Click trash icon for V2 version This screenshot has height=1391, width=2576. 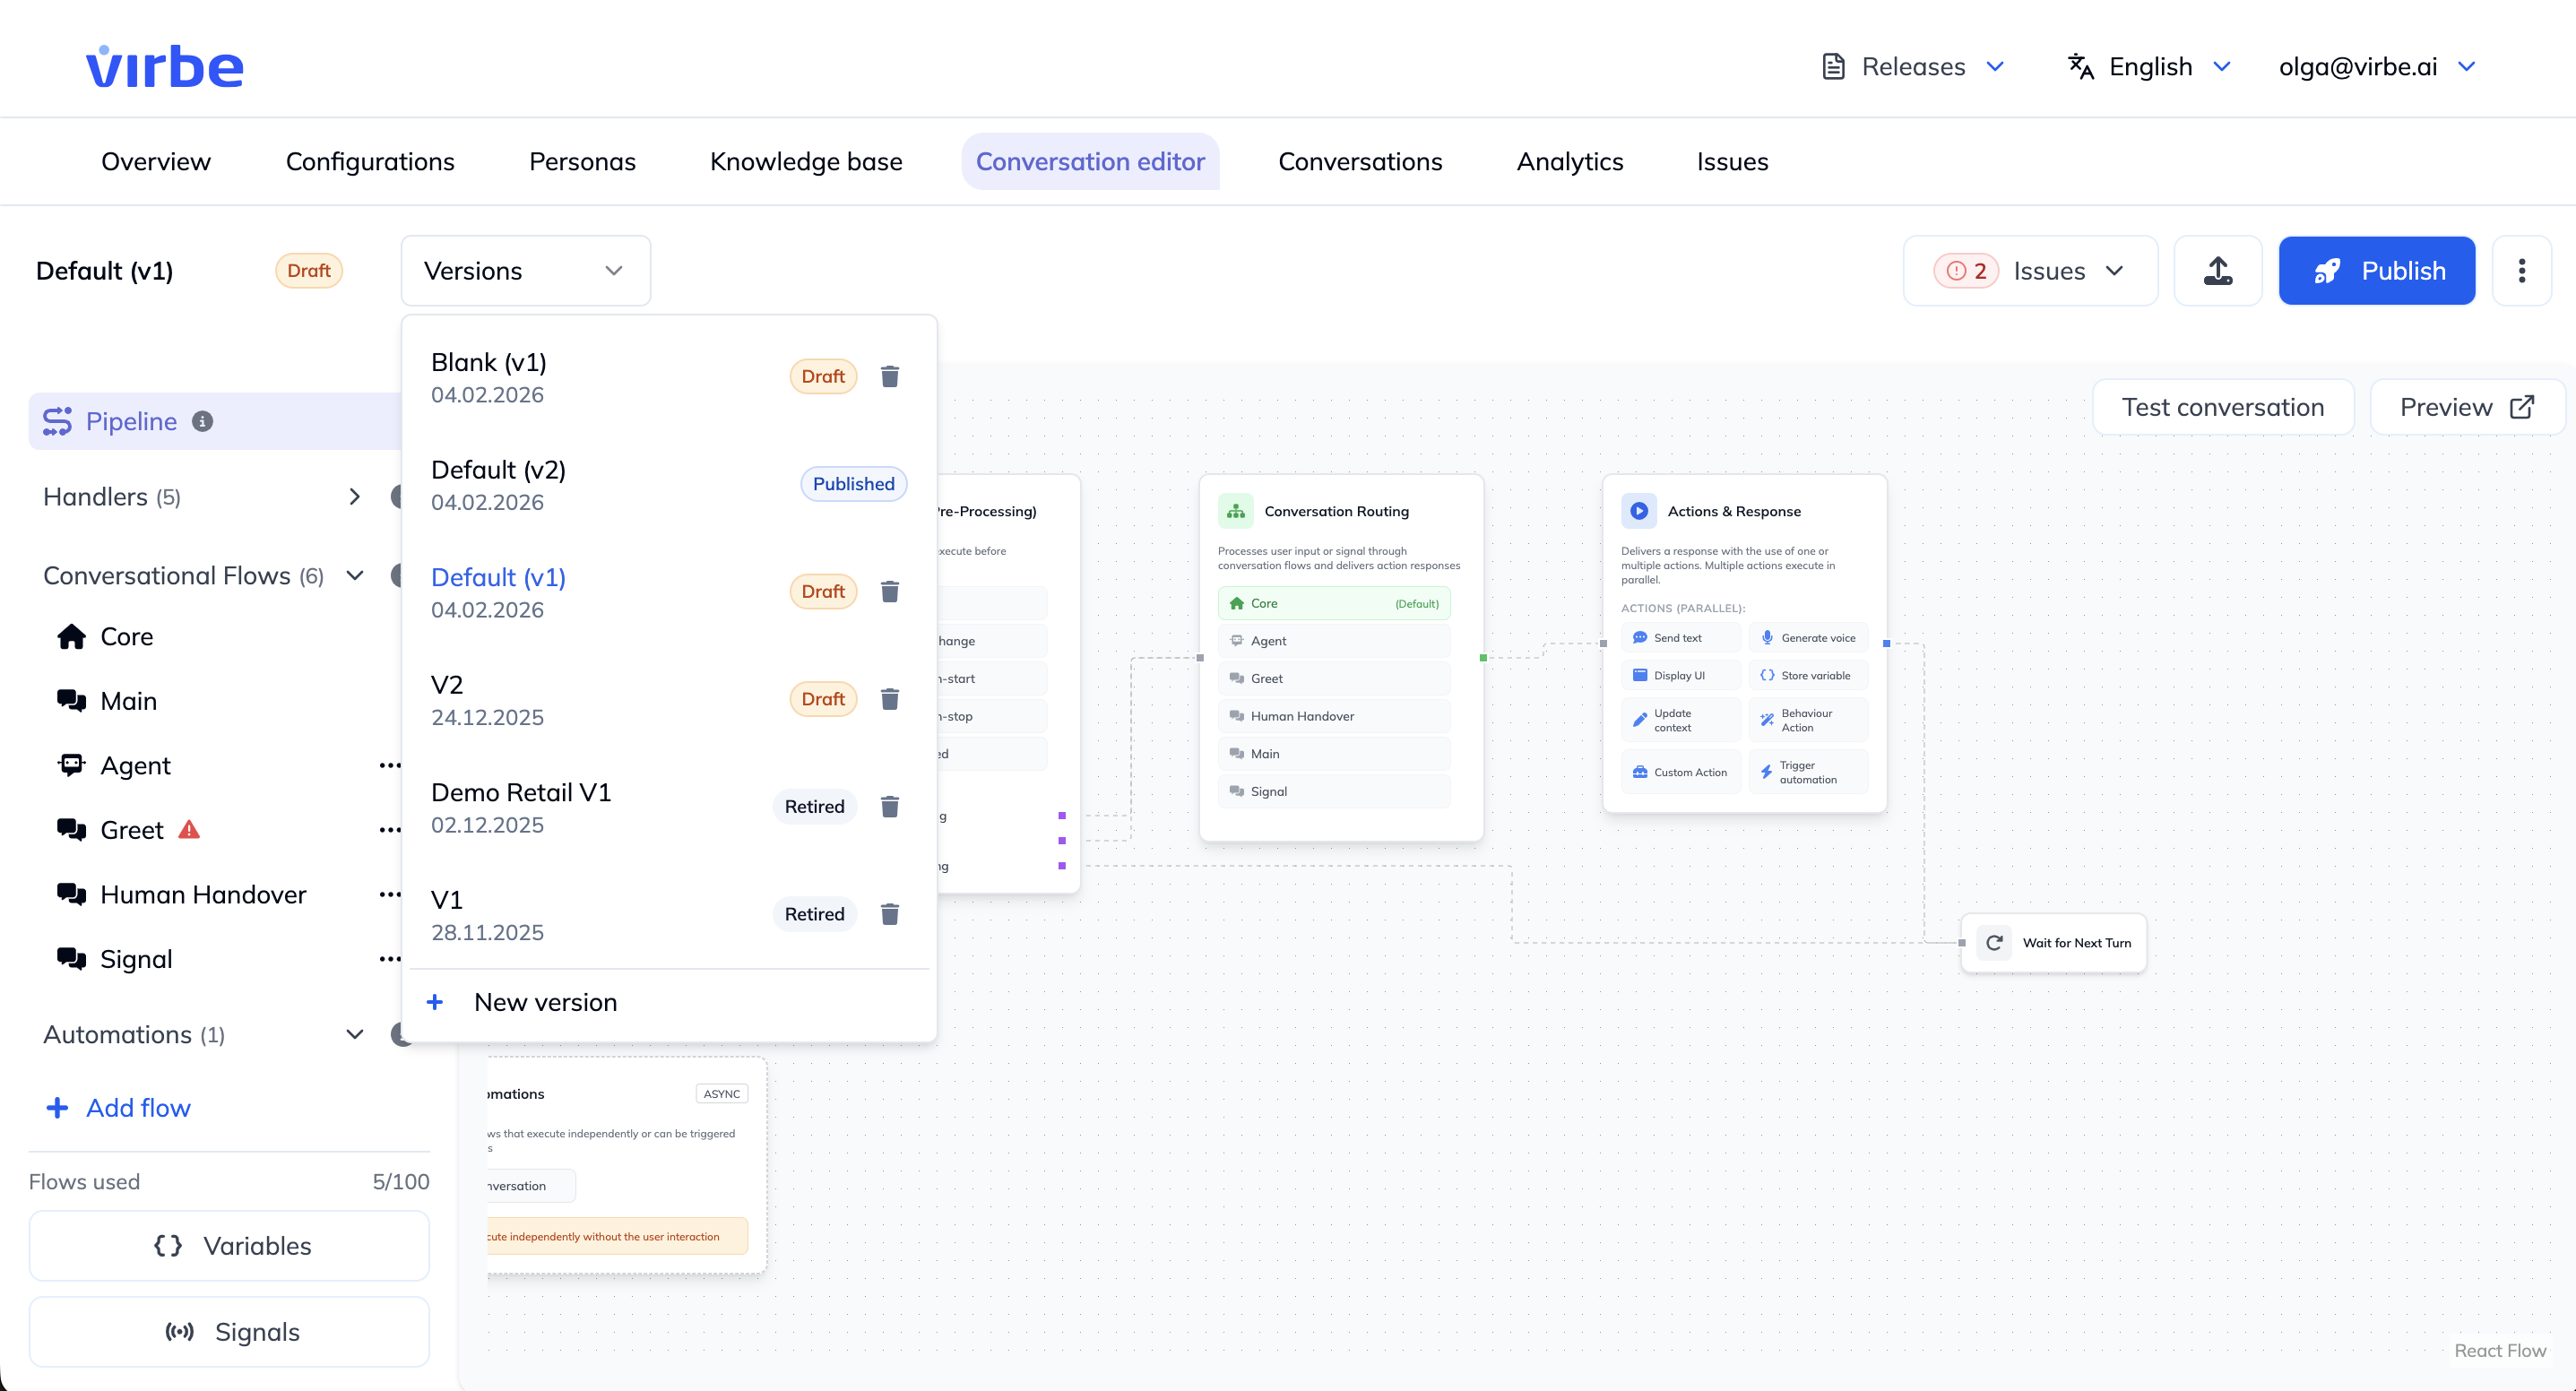[x=889, y=699]
